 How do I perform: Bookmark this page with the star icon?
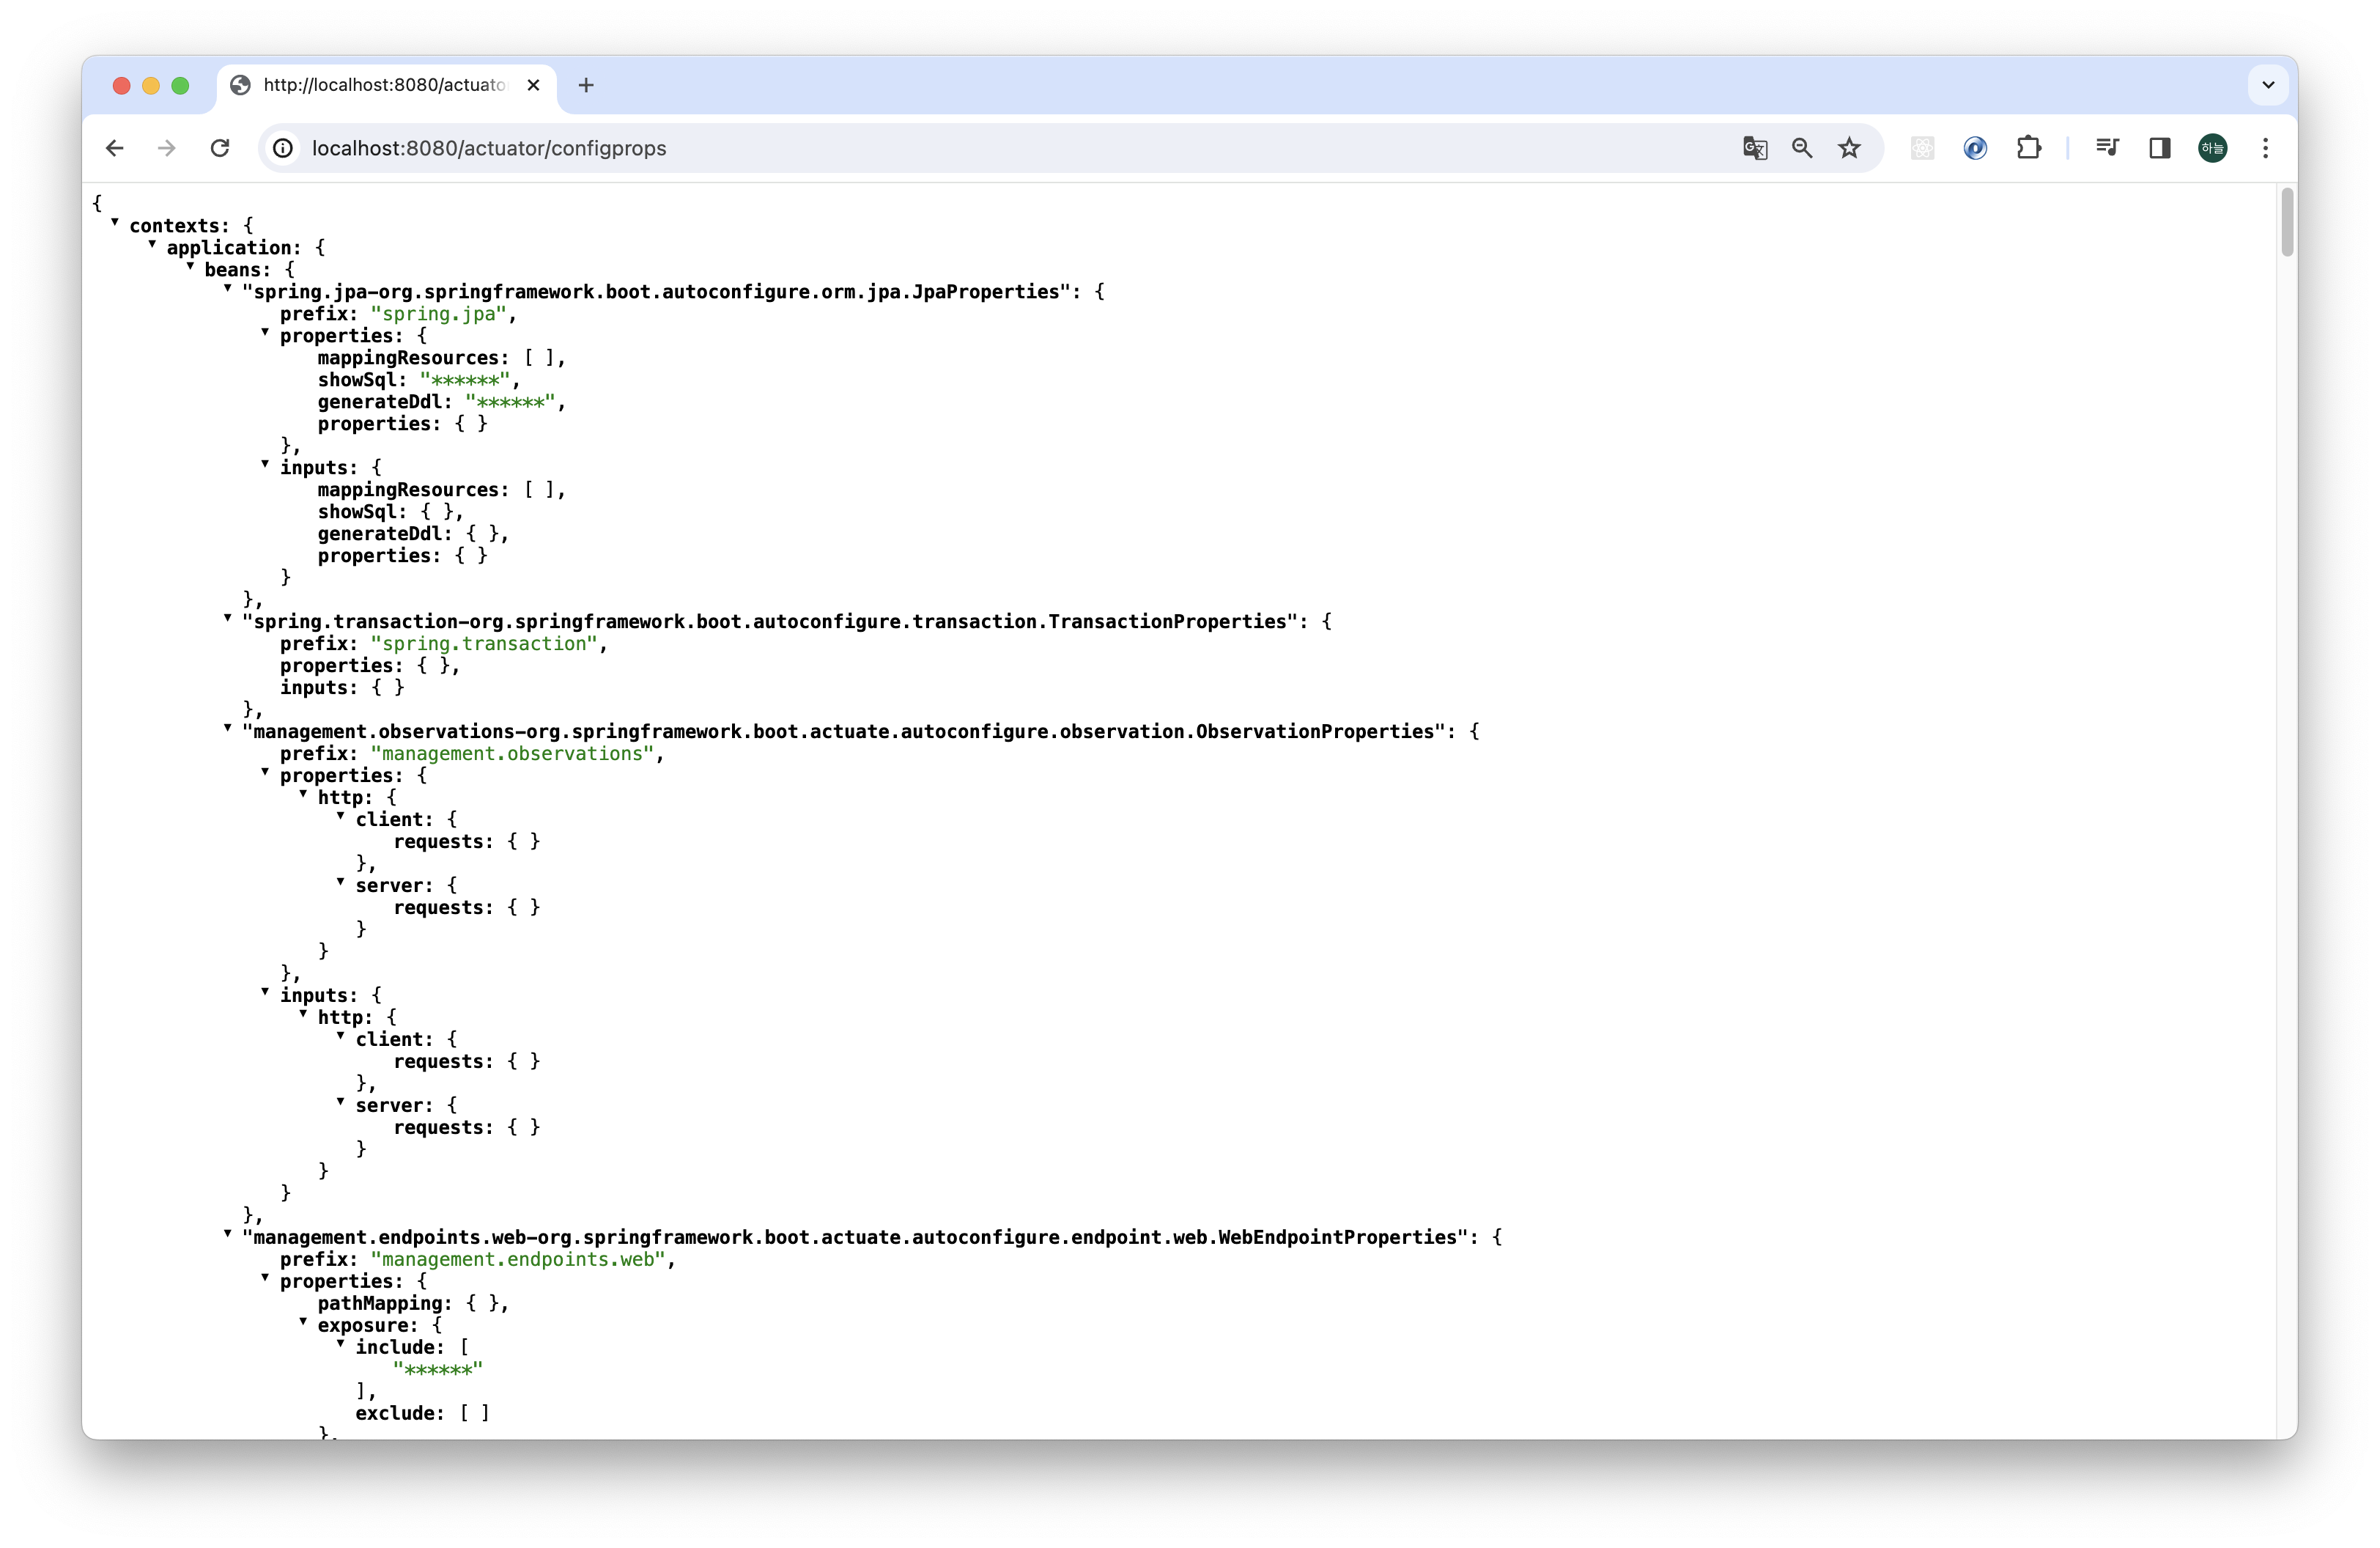point(1849,148)
